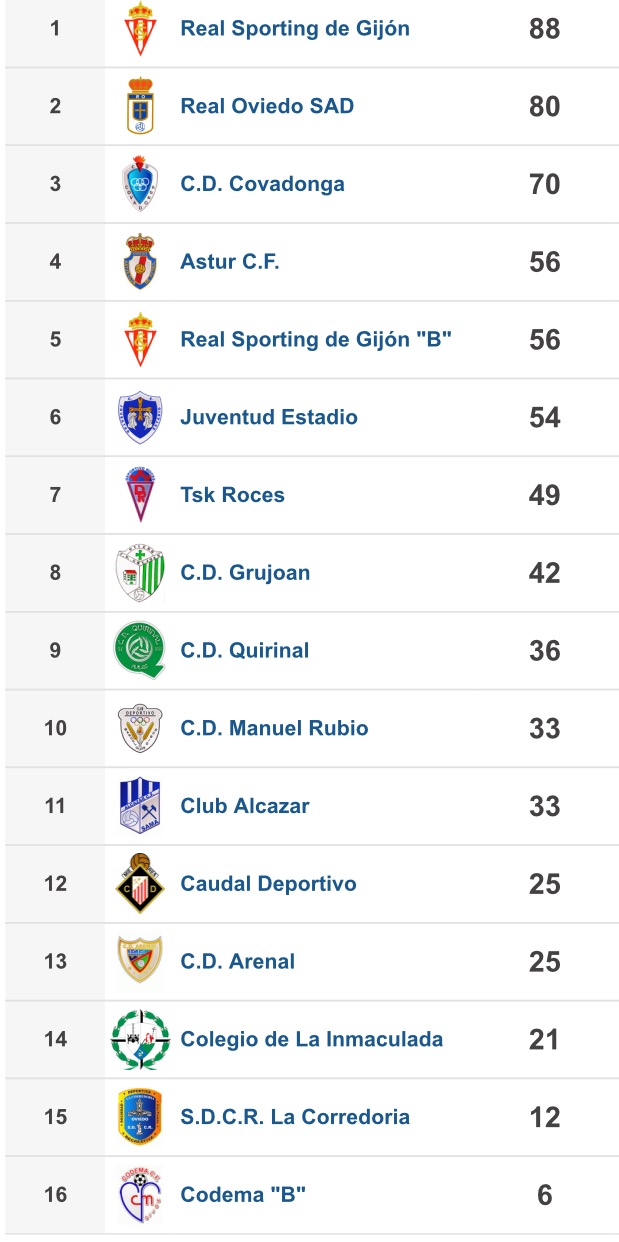The width and height of the screenshot is (619, 1242).
Task: Click the Tsk Roces team badge
Action: [x=140, y=495]
